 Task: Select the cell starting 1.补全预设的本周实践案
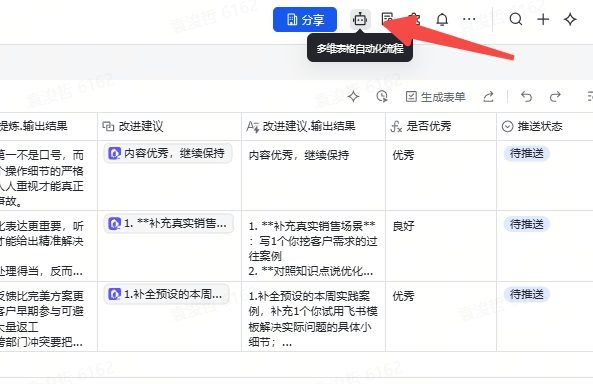[314, 317]
